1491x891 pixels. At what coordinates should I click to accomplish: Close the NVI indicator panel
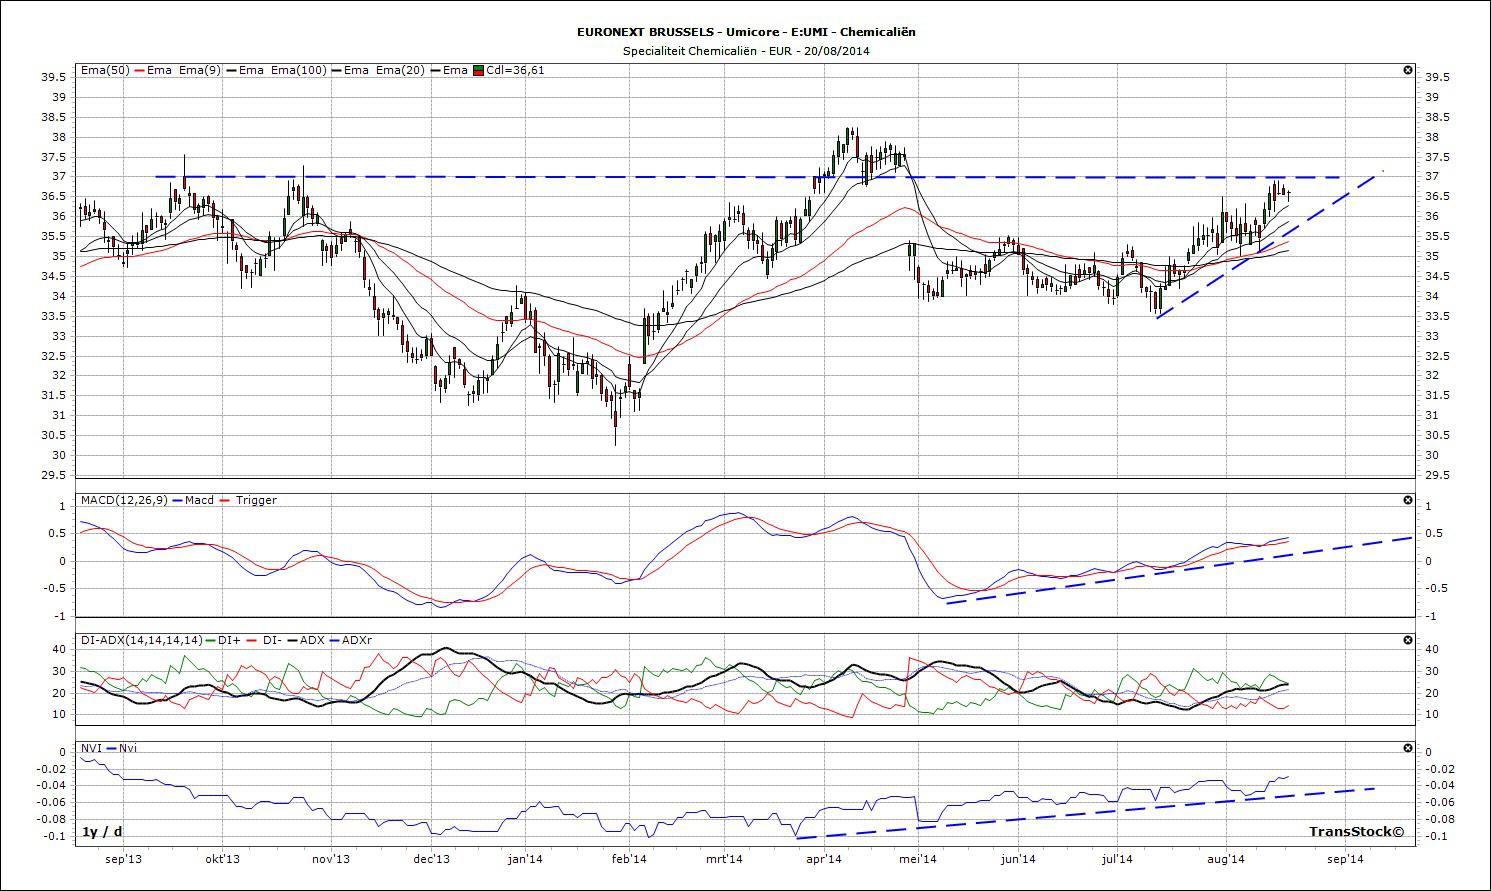1408,748
